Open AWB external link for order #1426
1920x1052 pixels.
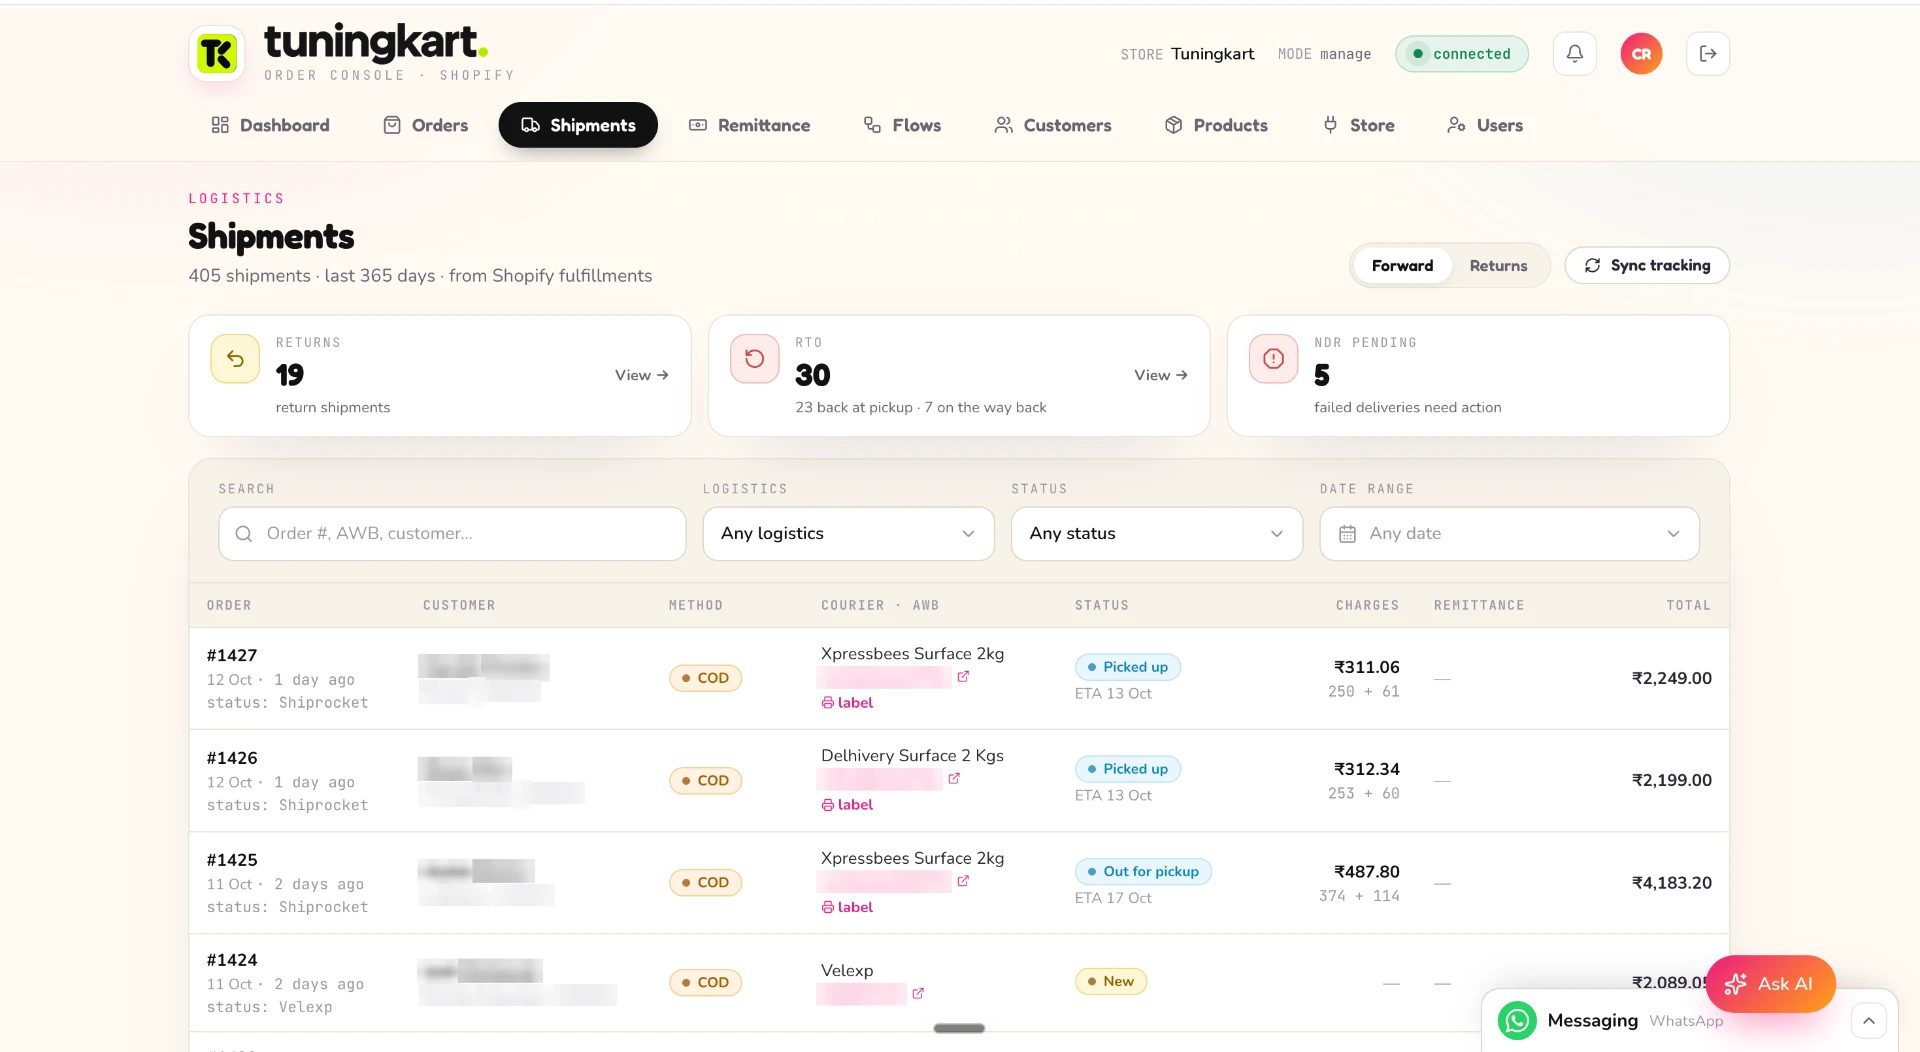click(954, 779)
